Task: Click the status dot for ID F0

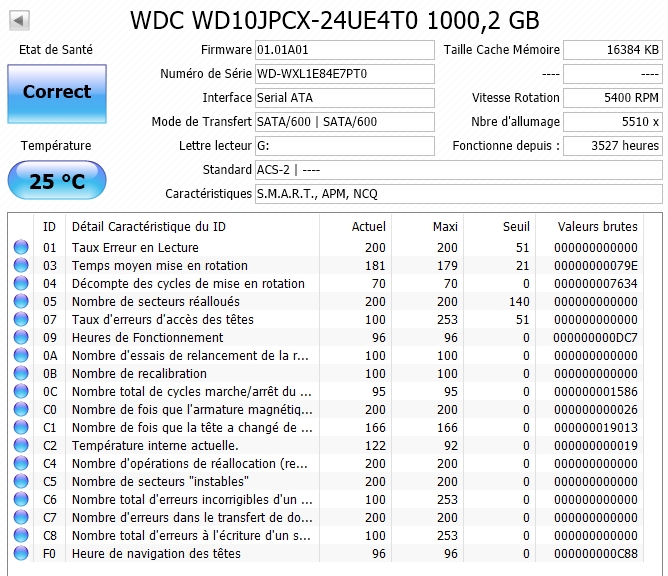Action: 21,553
